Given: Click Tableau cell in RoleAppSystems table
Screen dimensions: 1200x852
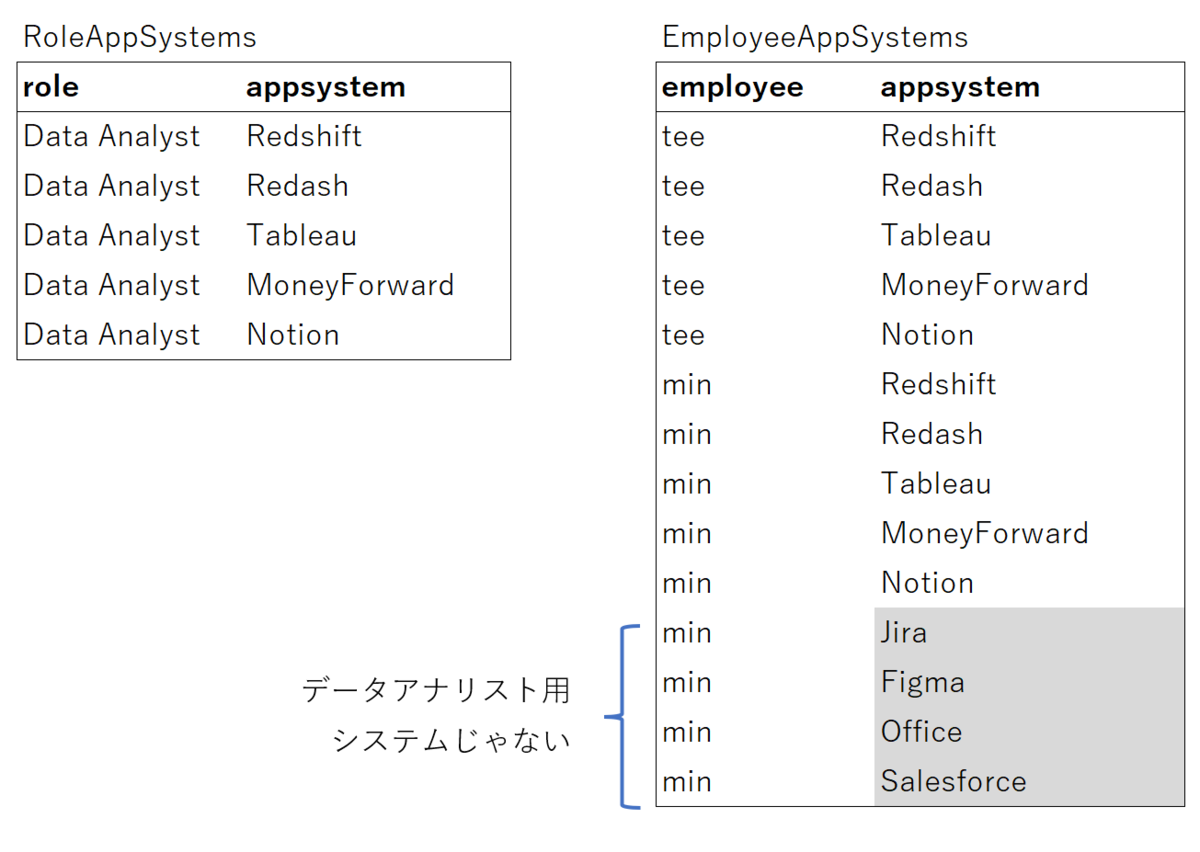Looking at the screenshot, I should coord(302,235).
